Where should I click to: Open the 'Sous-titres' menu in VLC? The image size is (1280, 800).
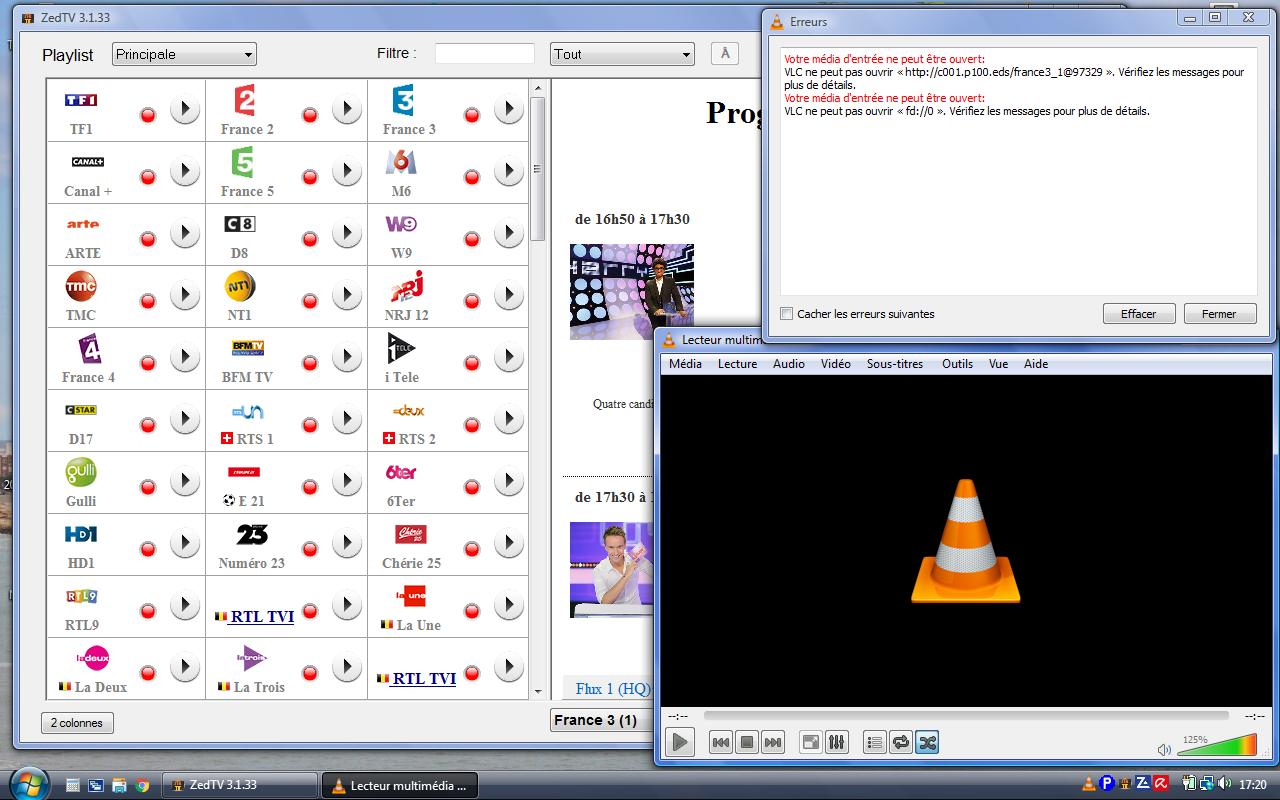pos(894,364)
